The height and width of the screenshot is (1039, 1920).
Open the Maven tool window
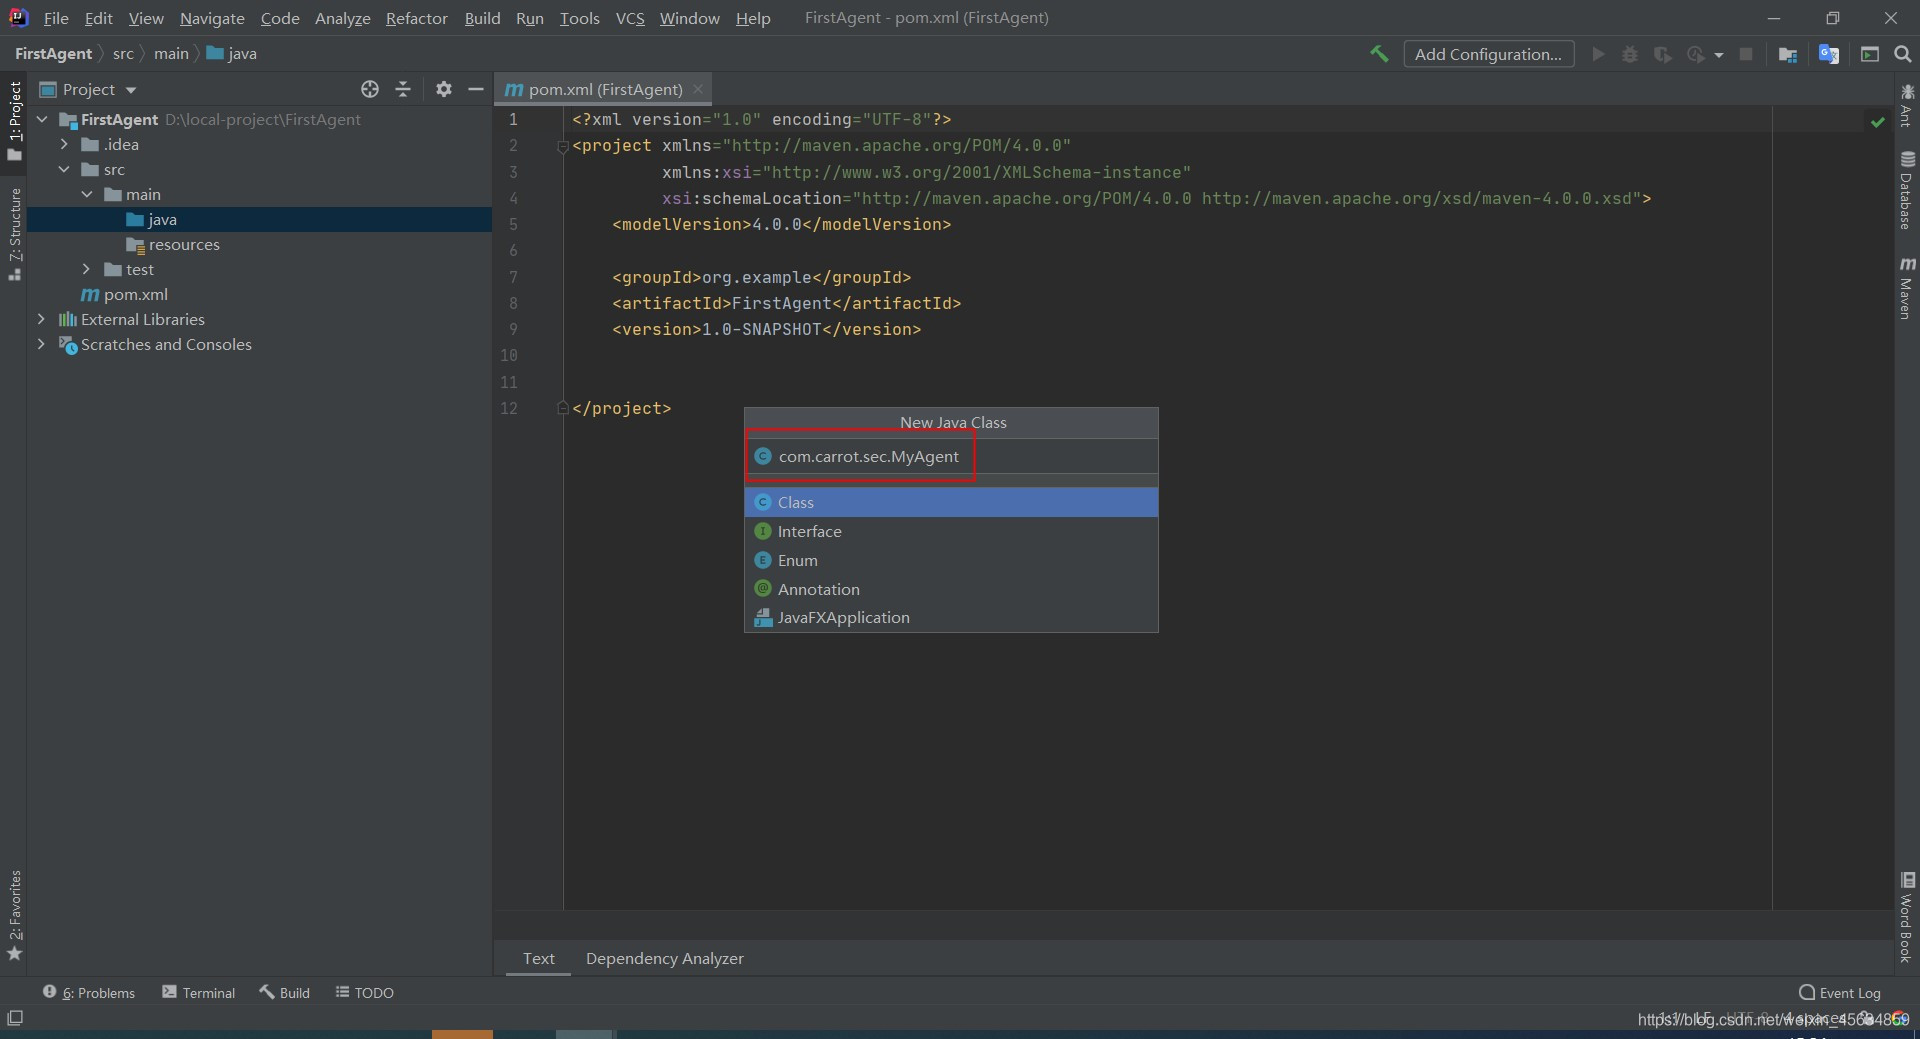tap(1907, 289)
